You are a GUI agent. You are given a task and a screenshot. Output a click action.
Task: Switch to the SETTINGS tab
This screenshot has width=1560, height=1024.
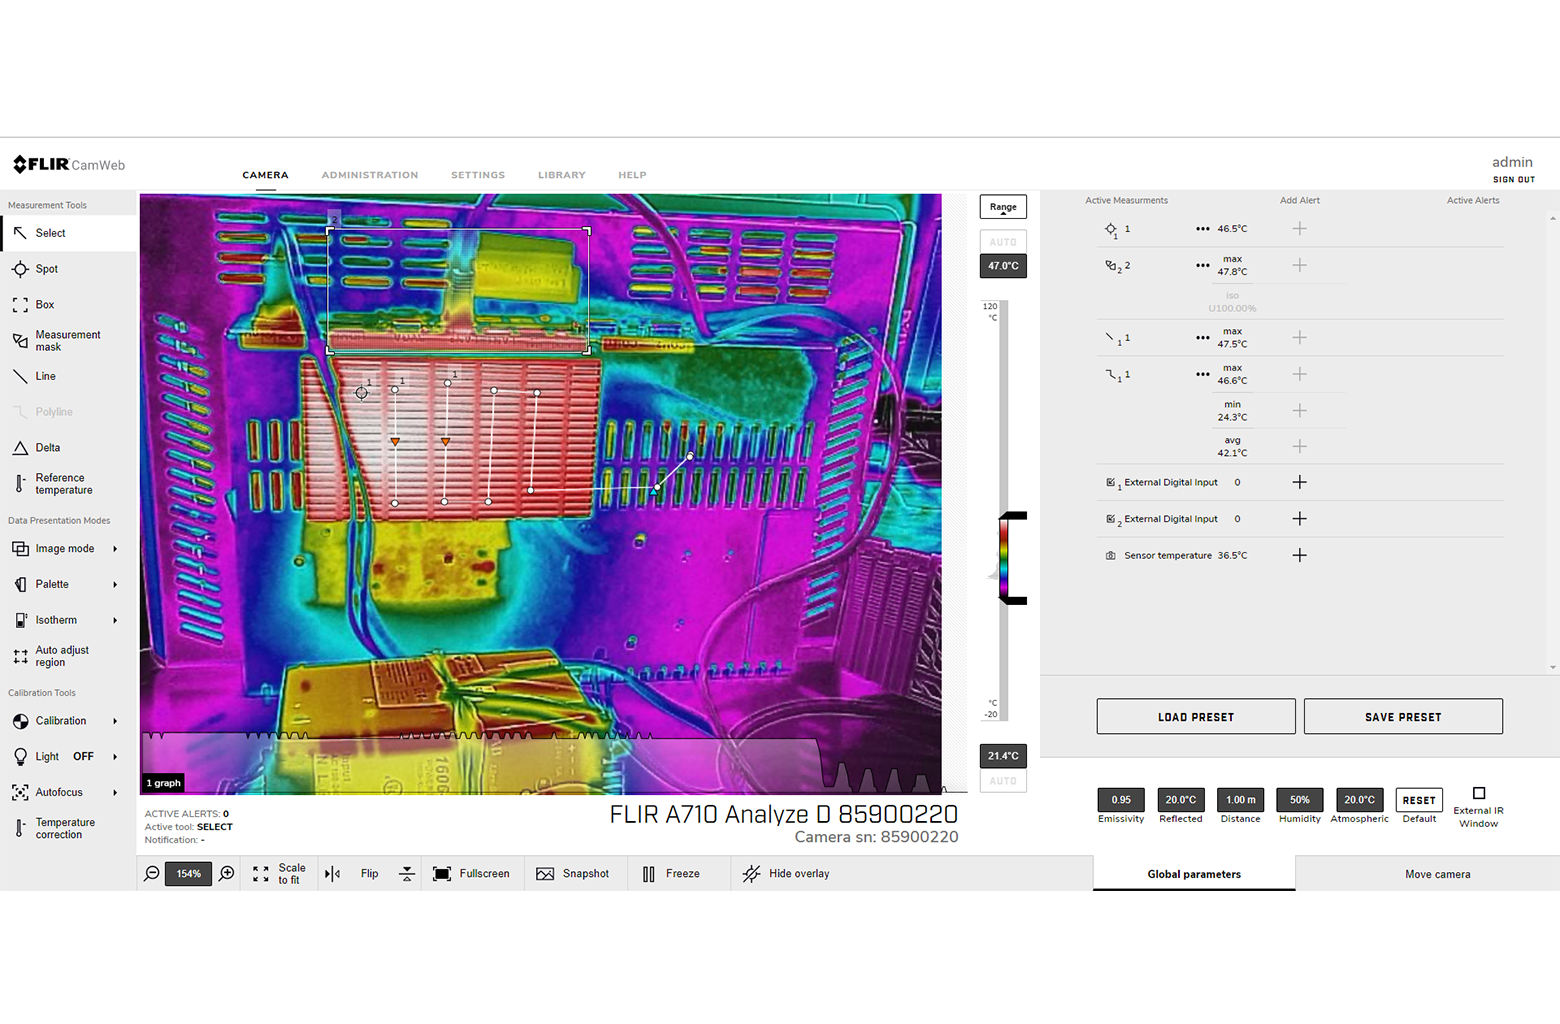(478, 175)
